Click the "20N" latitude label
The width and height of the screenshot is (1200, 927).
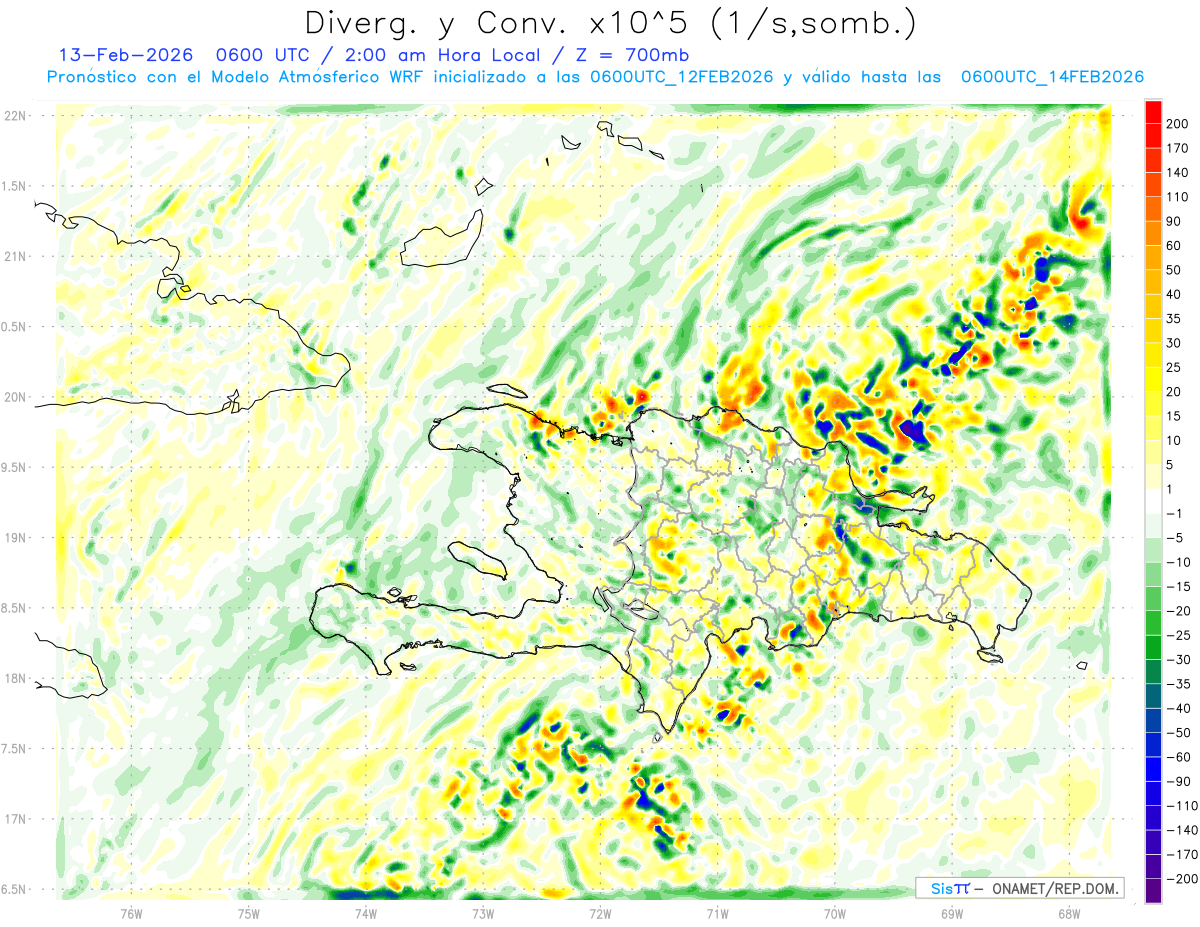coord(15,397)
